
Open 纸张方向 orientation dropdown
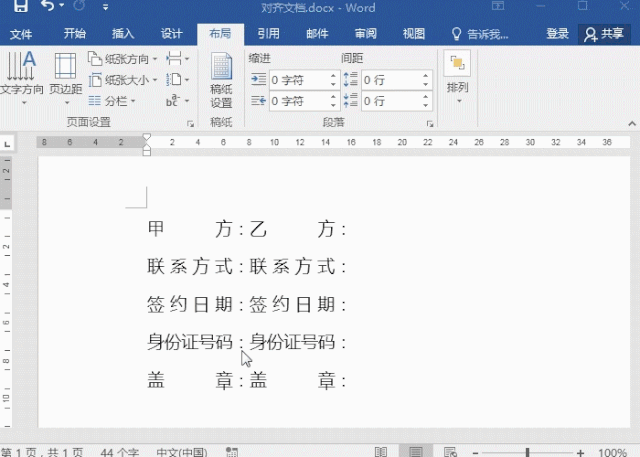[x=122, y=59]
